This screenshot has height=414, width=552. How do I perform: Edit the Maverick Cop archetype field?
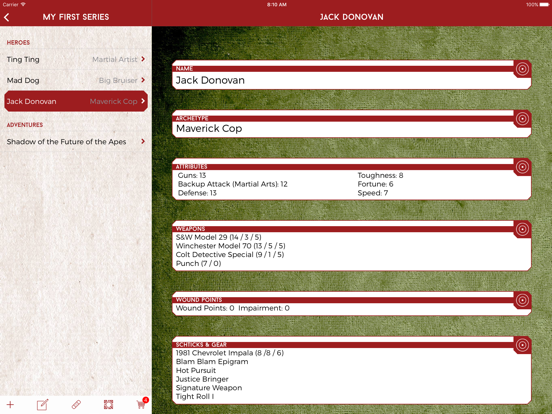[x=351, y=128]
